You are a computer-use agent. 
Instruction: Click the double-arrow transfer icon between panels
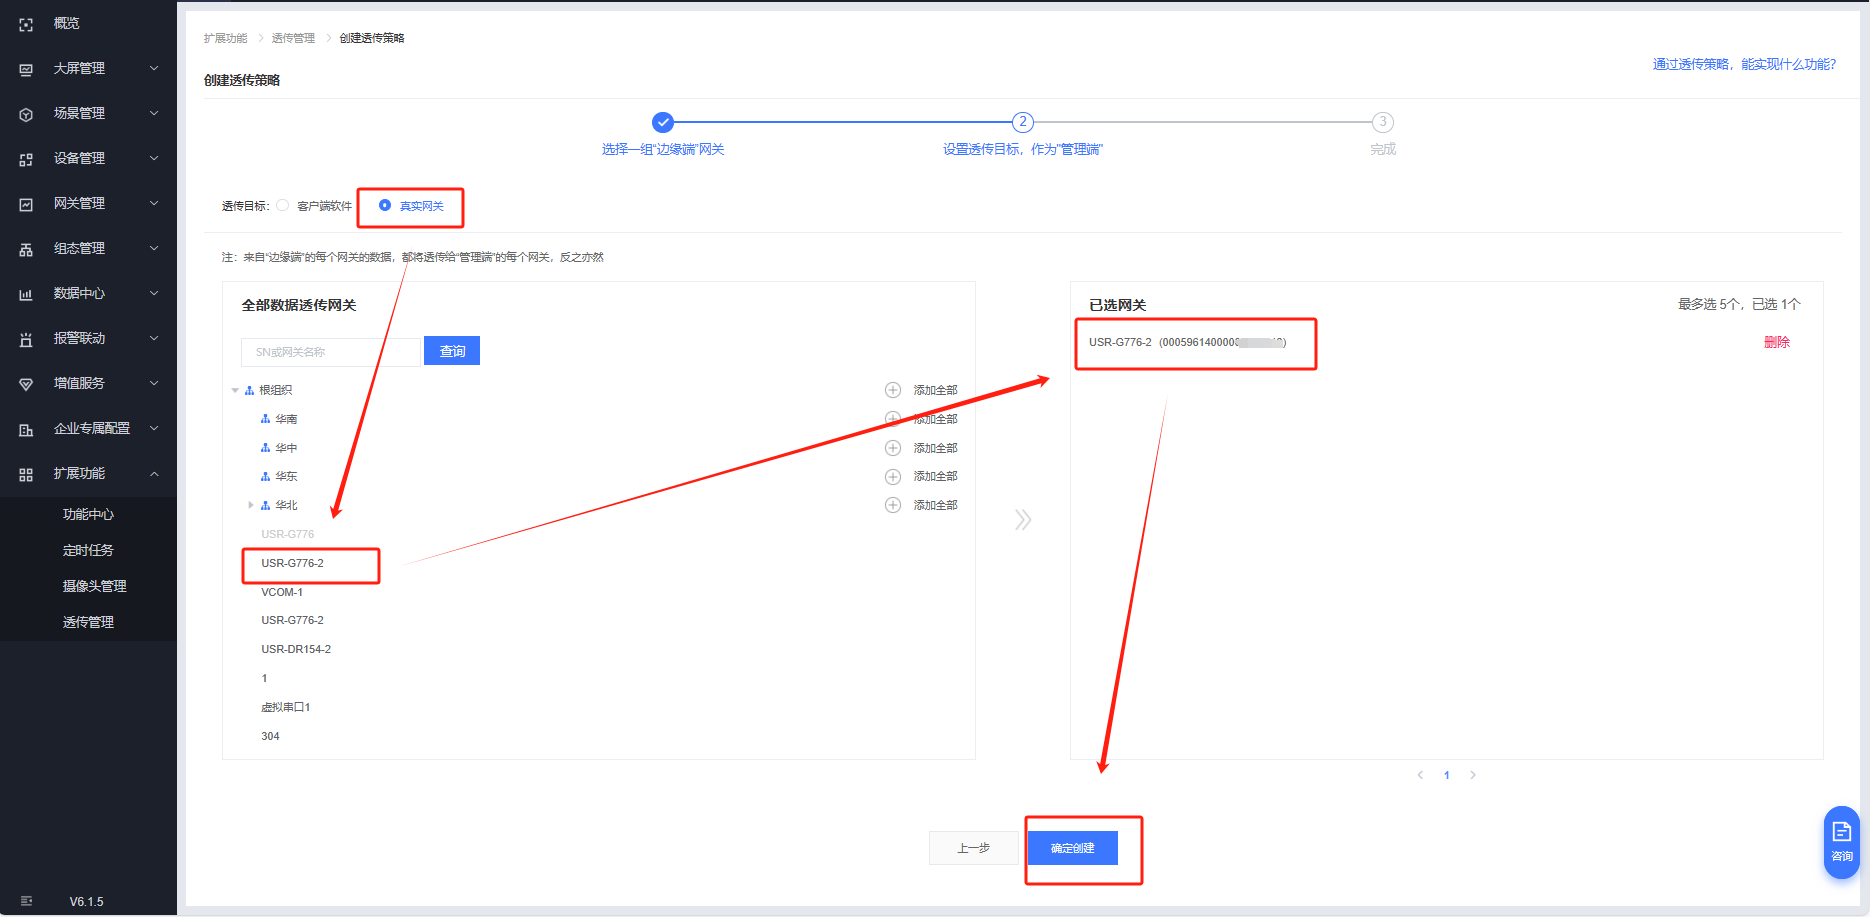coord(1022,520)
